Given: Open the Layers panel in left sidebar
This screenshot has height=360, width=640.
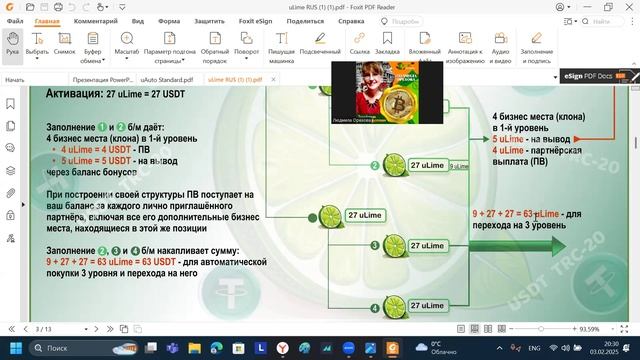Looking at the screenshot, I should click(11, 171).
